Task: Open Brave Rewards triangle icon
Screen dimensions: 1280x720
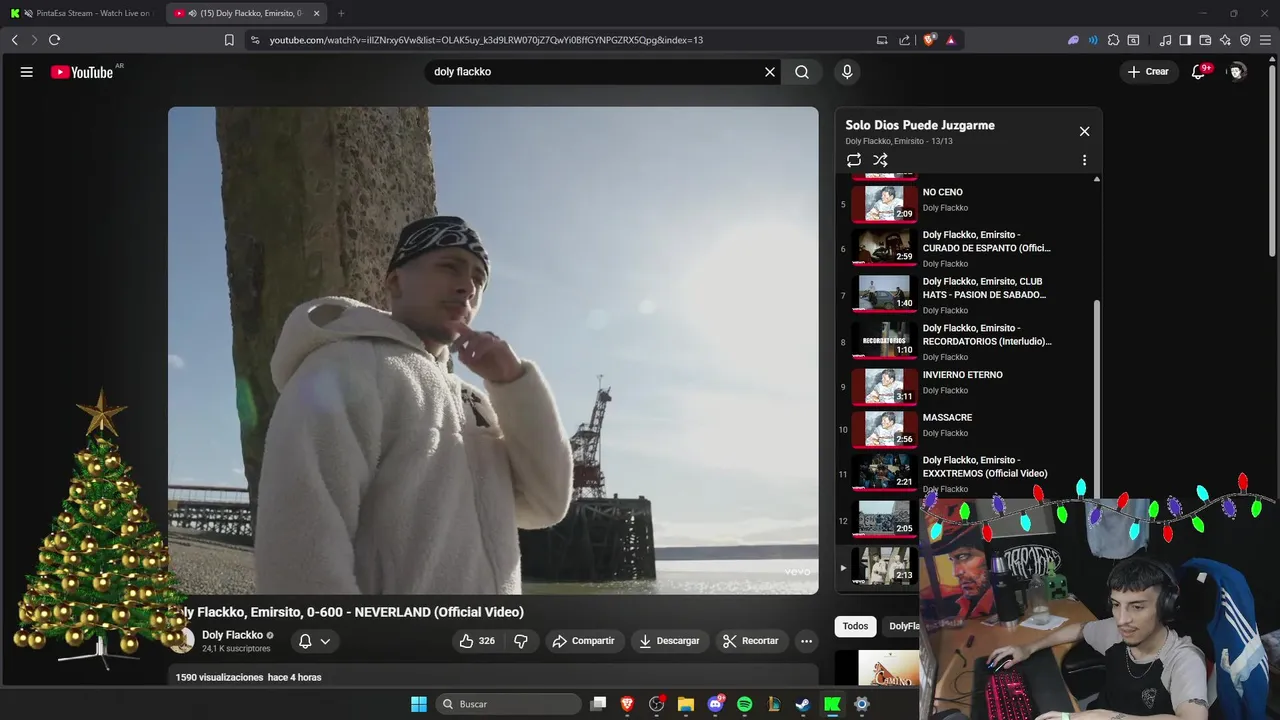Action: click(950, 40)
